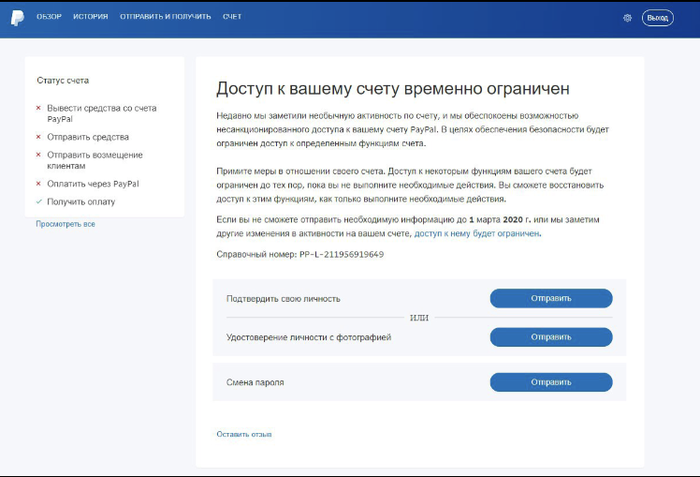Image resolution: width=700 pixels, height=477 pixels.
Task: Select the Оплатить через PayPal item
Action: [93, 184]
